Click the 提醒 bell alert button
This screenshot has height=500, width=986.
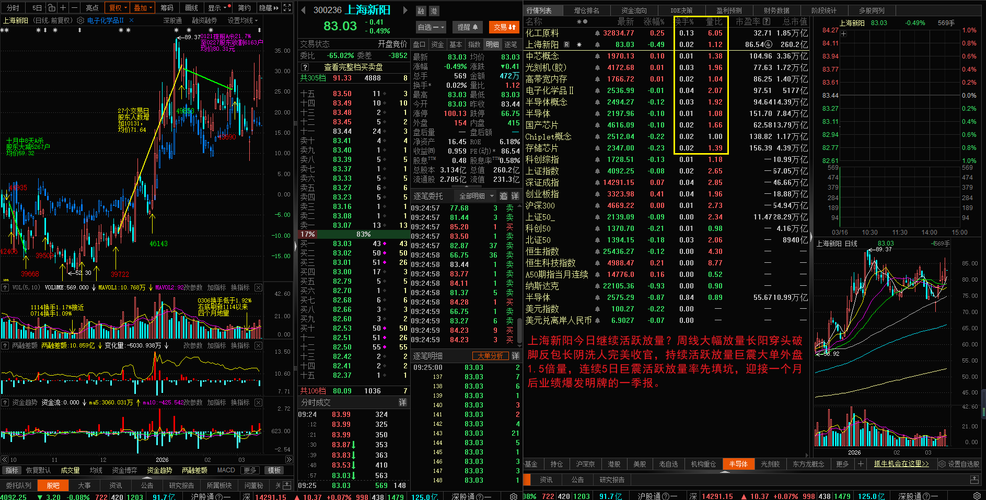pyautogui.click(x=467, y=27)
